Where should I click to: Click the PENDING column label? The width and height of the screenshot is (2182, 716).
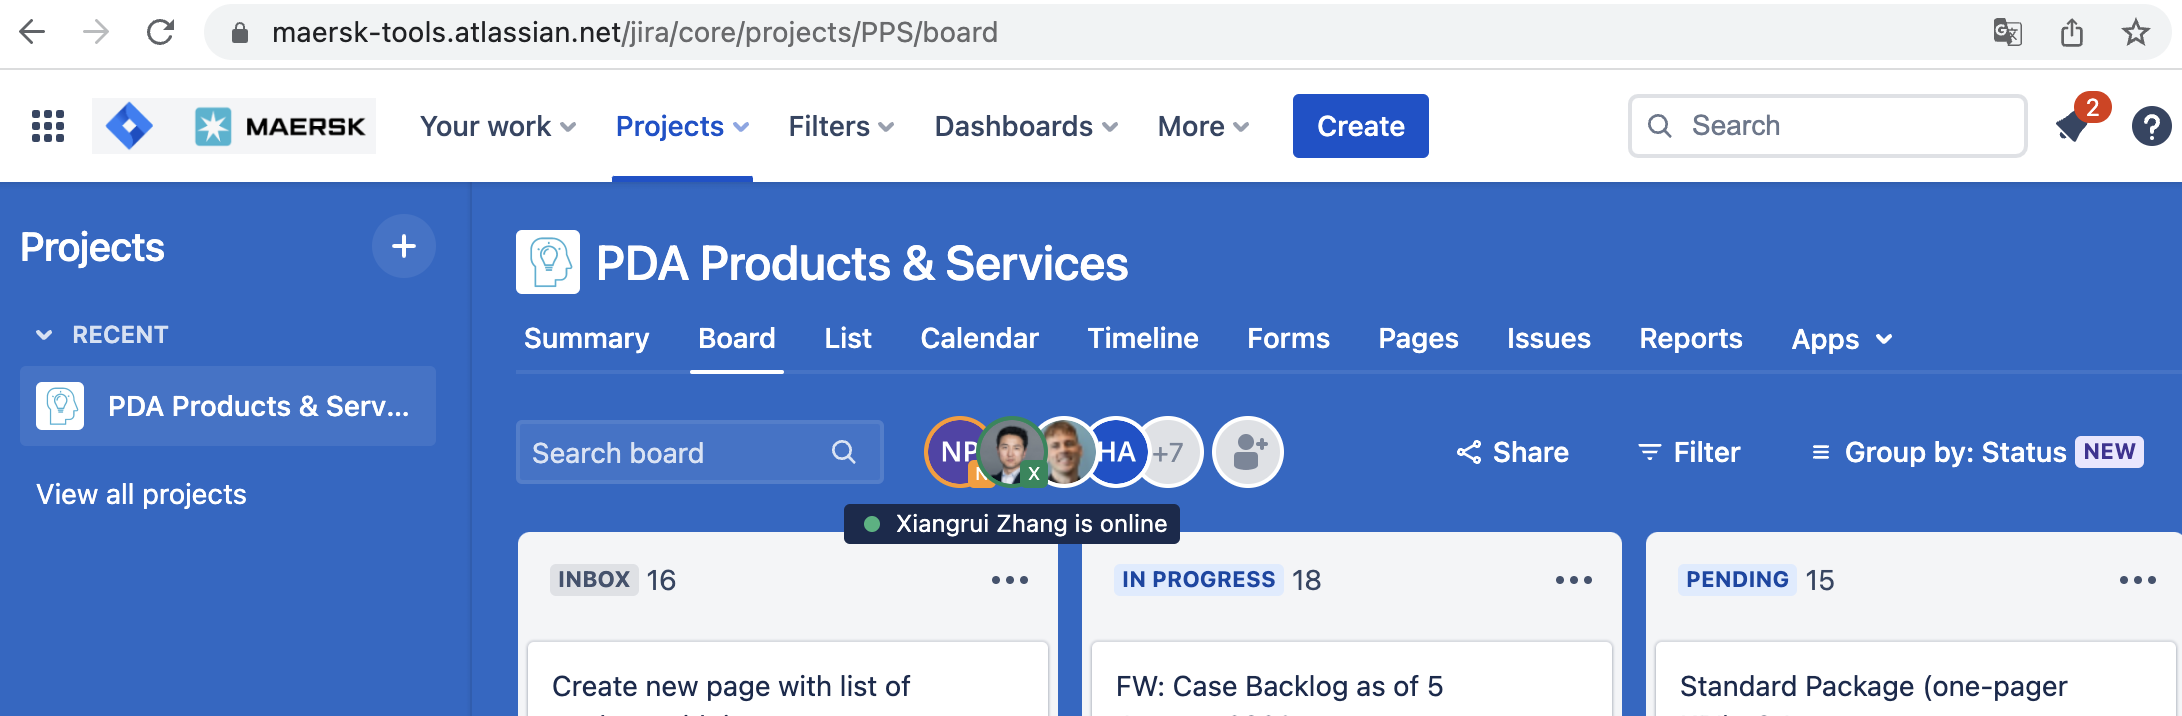pos(1737,580)
